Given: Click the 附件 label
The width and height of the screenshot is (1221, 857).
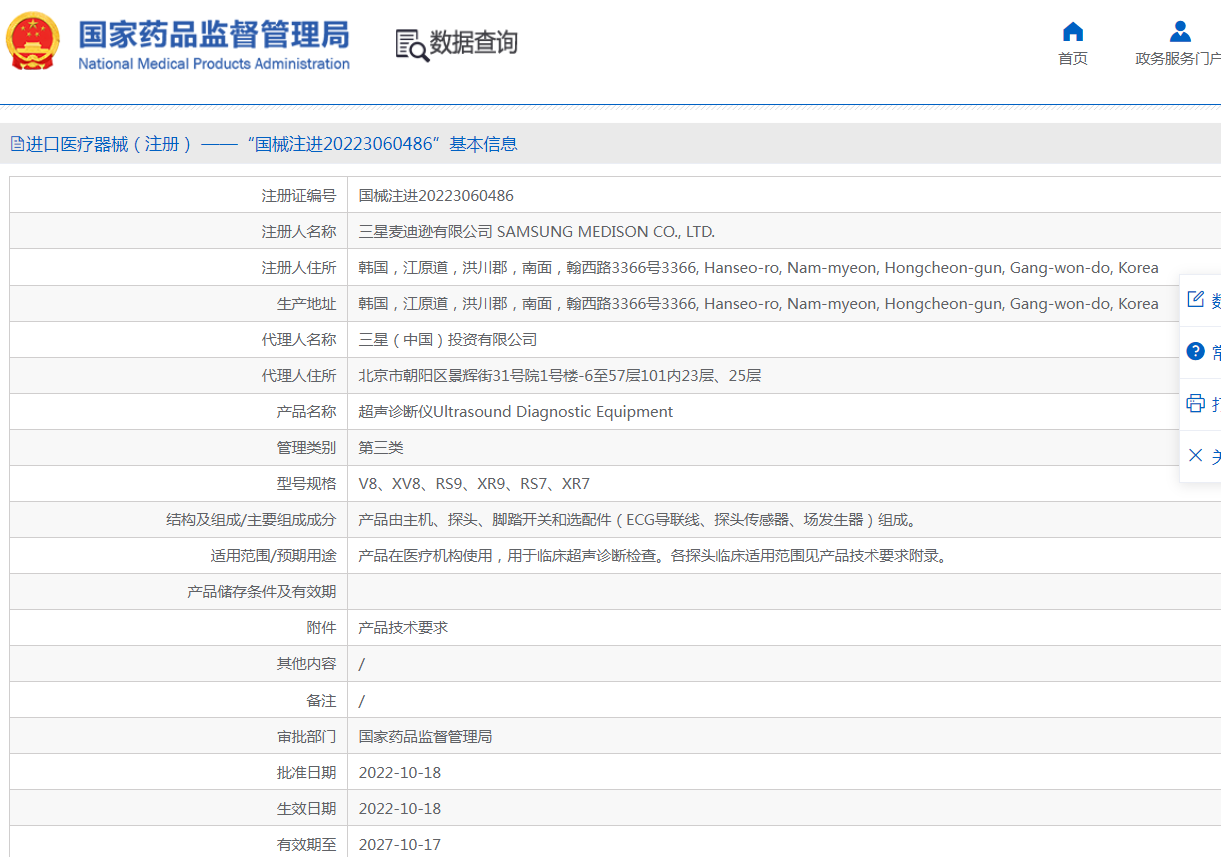Looking at the screenshot, I should 321,628.
